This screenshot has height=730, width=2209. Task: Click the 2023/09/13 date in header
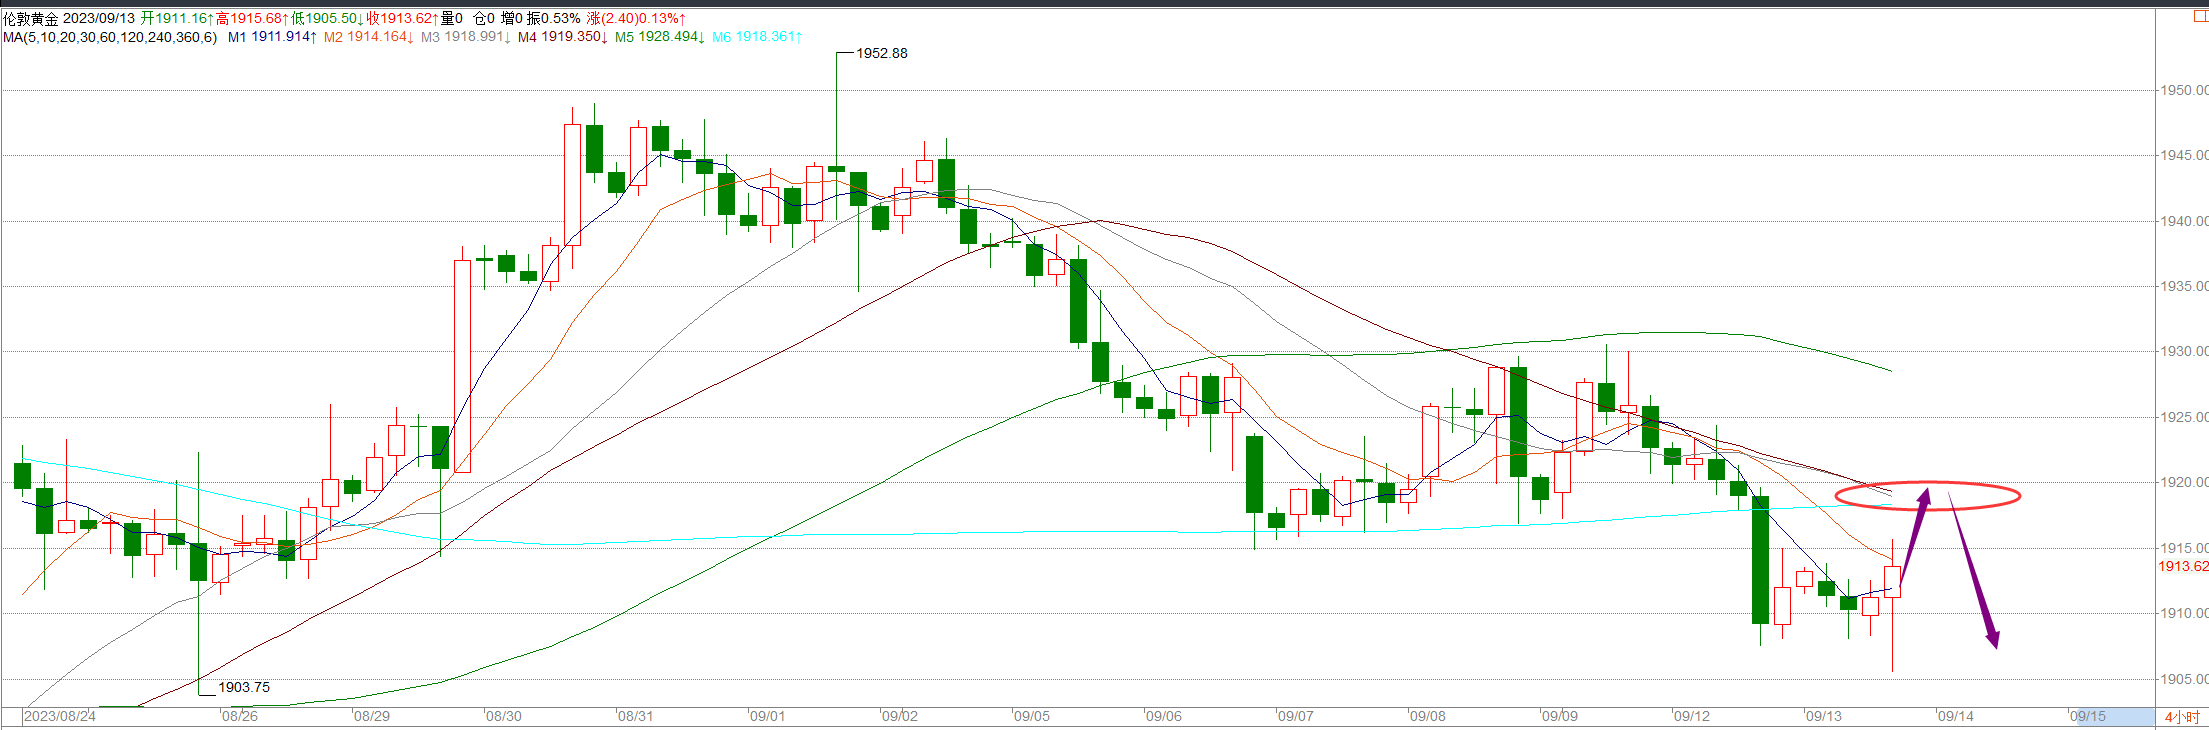pyautogui.click(x=99, y=19)
